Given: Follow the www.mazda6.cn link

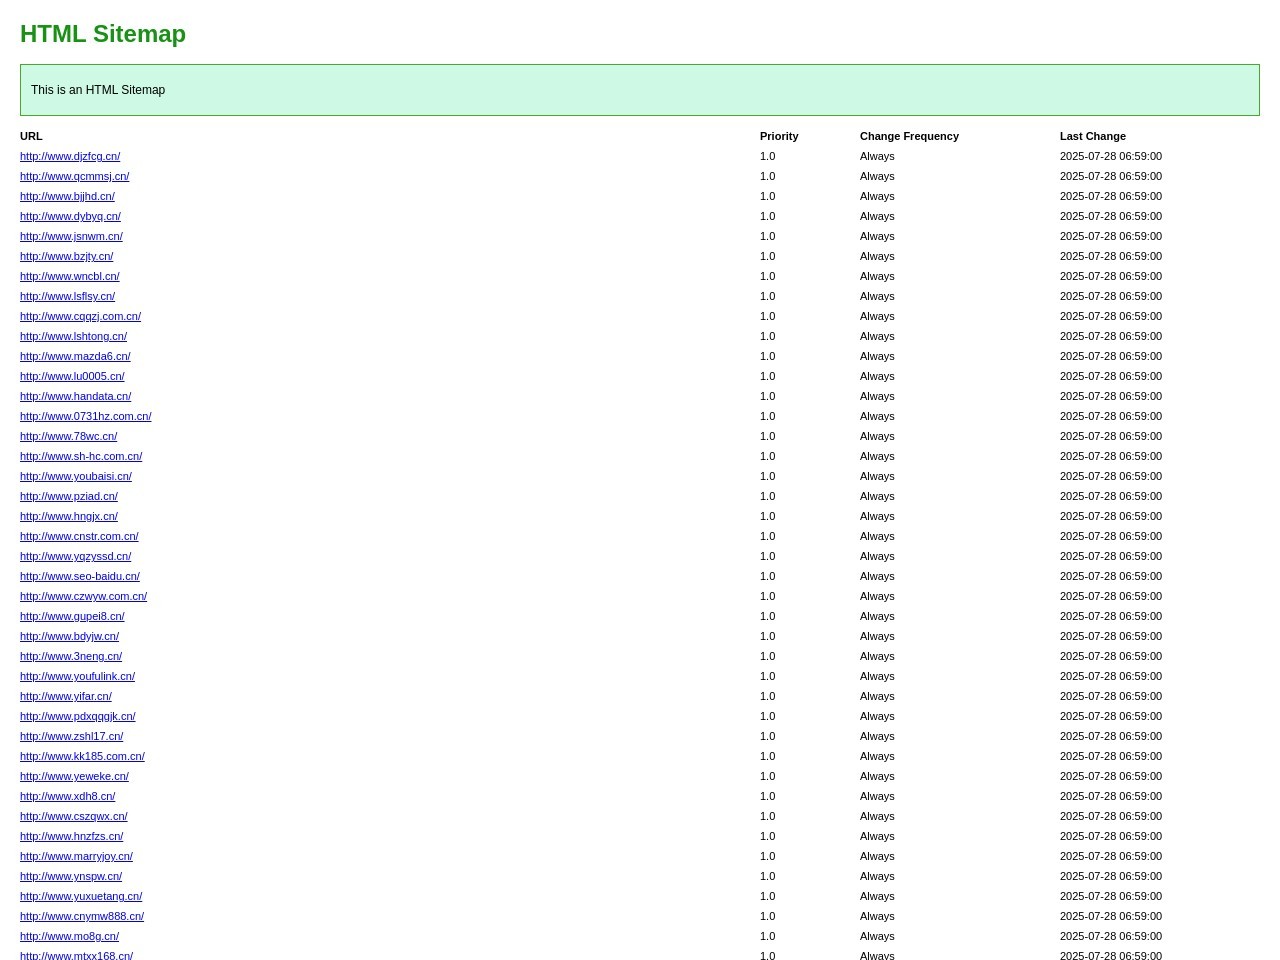Looking at the screenshot, I should point(75,356).
